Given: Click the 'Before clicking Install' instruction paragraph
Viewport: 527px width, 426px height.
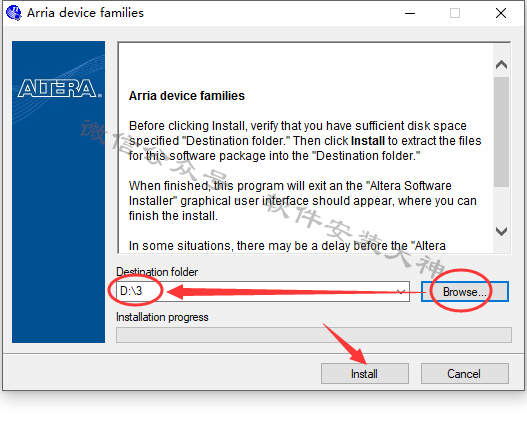Looking at the screenshot, I should click(x=305, y=141).
